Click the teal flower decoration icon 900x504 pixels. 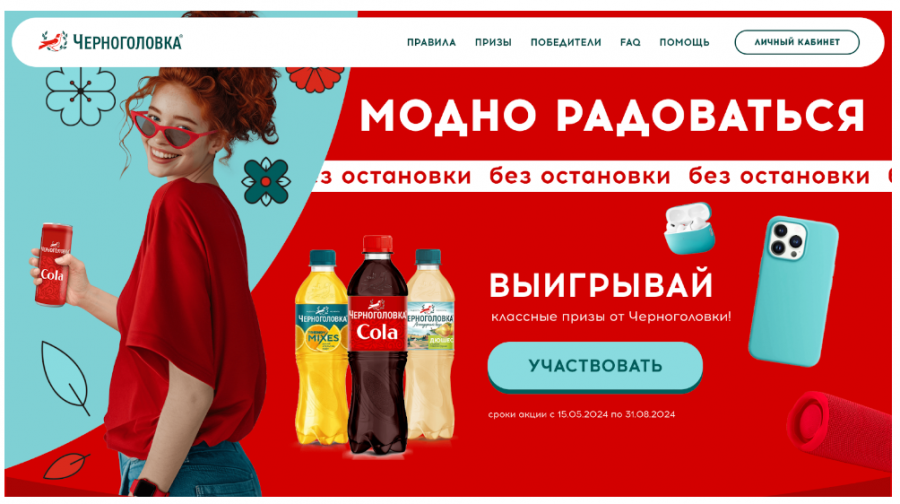point(266,181)
